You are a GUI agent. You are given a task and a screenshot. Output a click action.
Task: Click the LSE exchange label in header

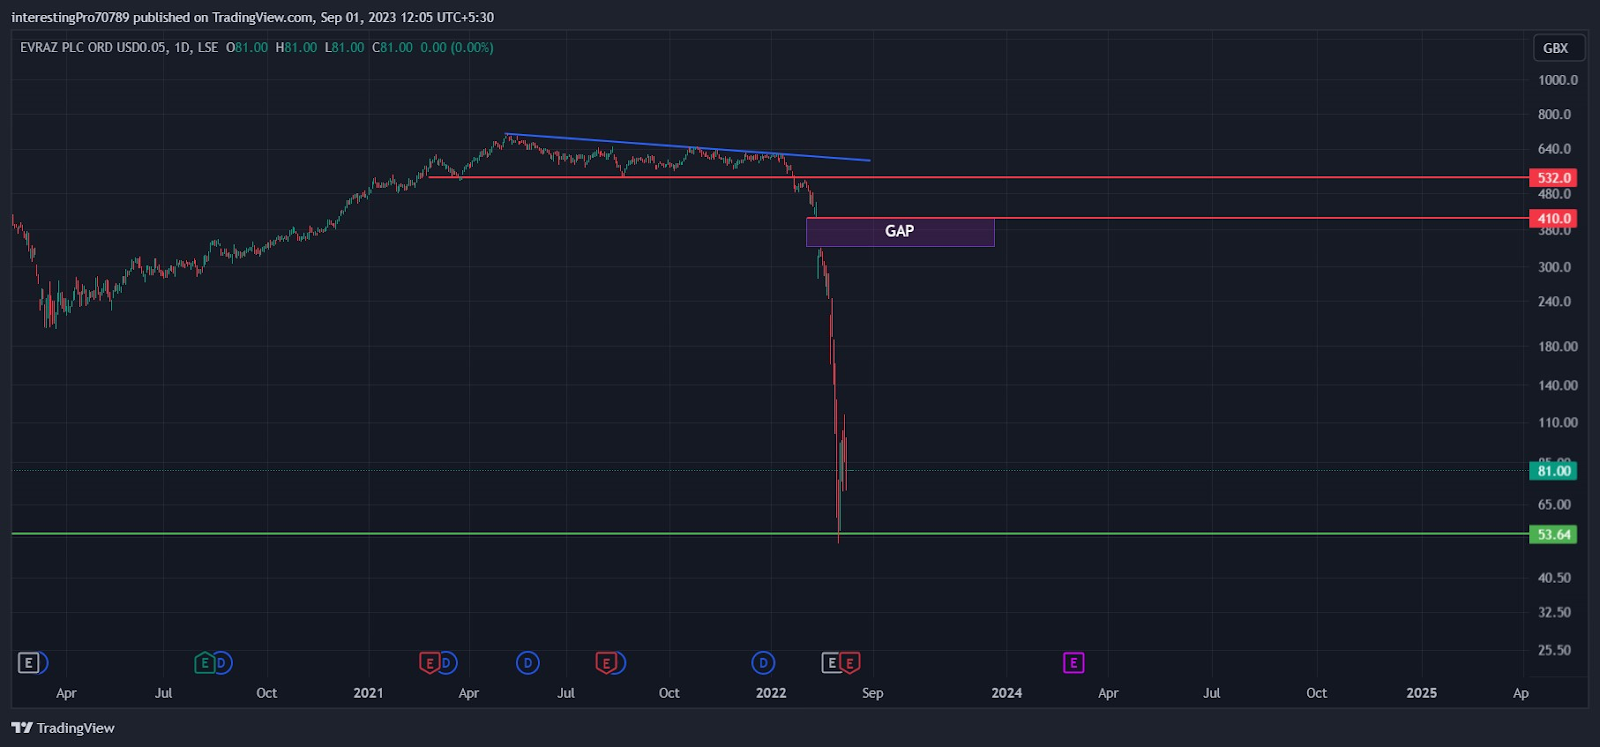coord(208,47)
